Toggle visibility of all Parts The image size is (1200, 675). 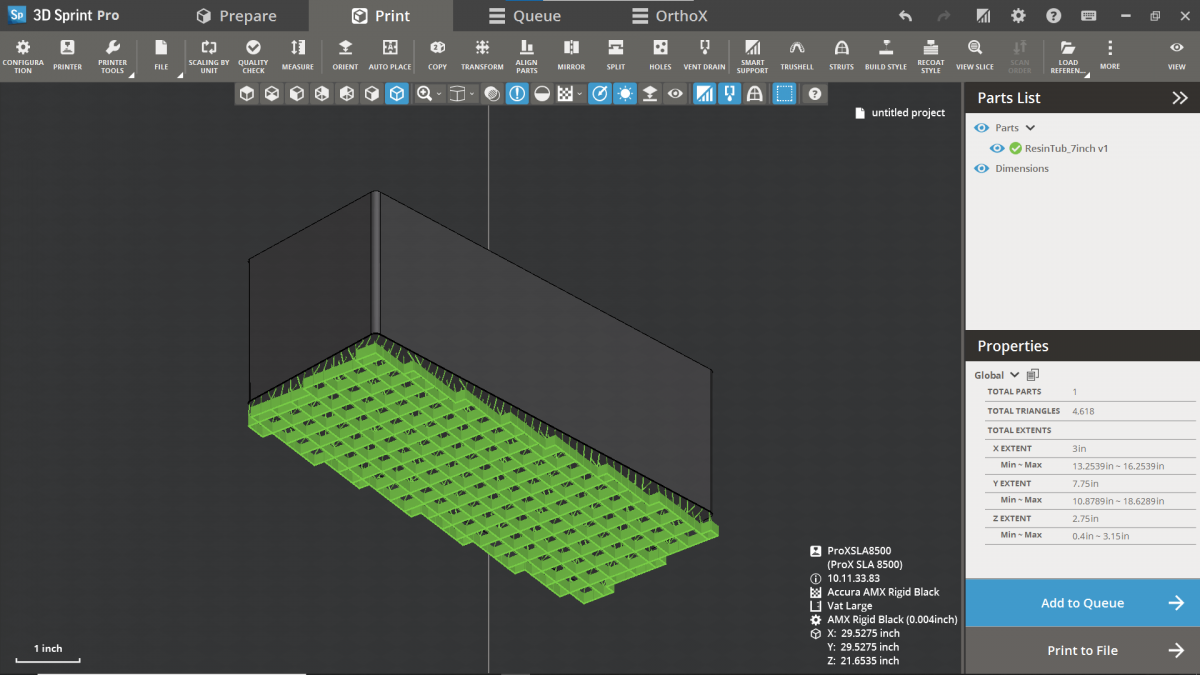coord(980,127)
